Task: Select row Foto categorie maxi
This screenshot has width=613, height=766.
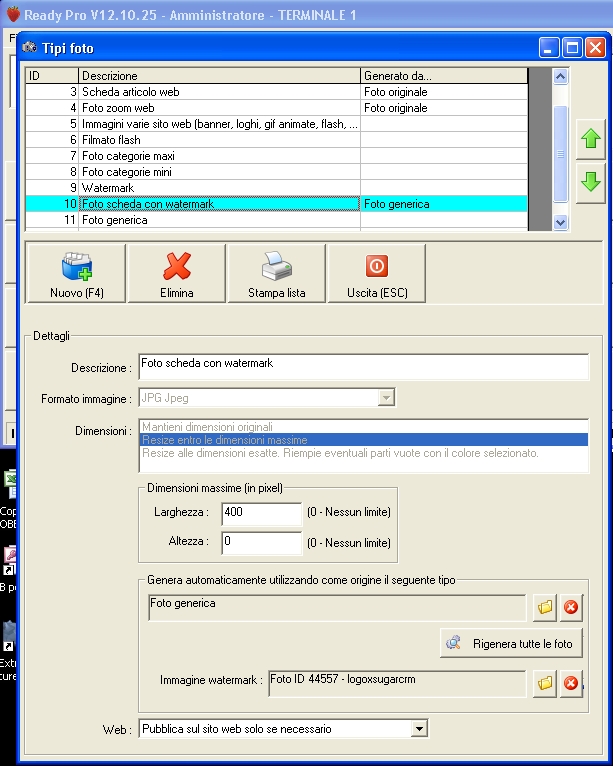Action: (x=276, y=156)
